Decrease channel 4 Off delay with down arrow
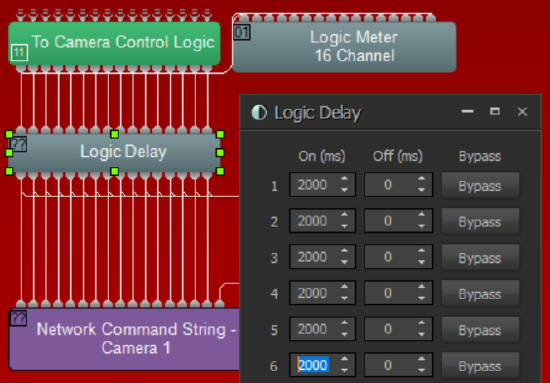The height and width of the screenshot is (383, 550). 421,298
